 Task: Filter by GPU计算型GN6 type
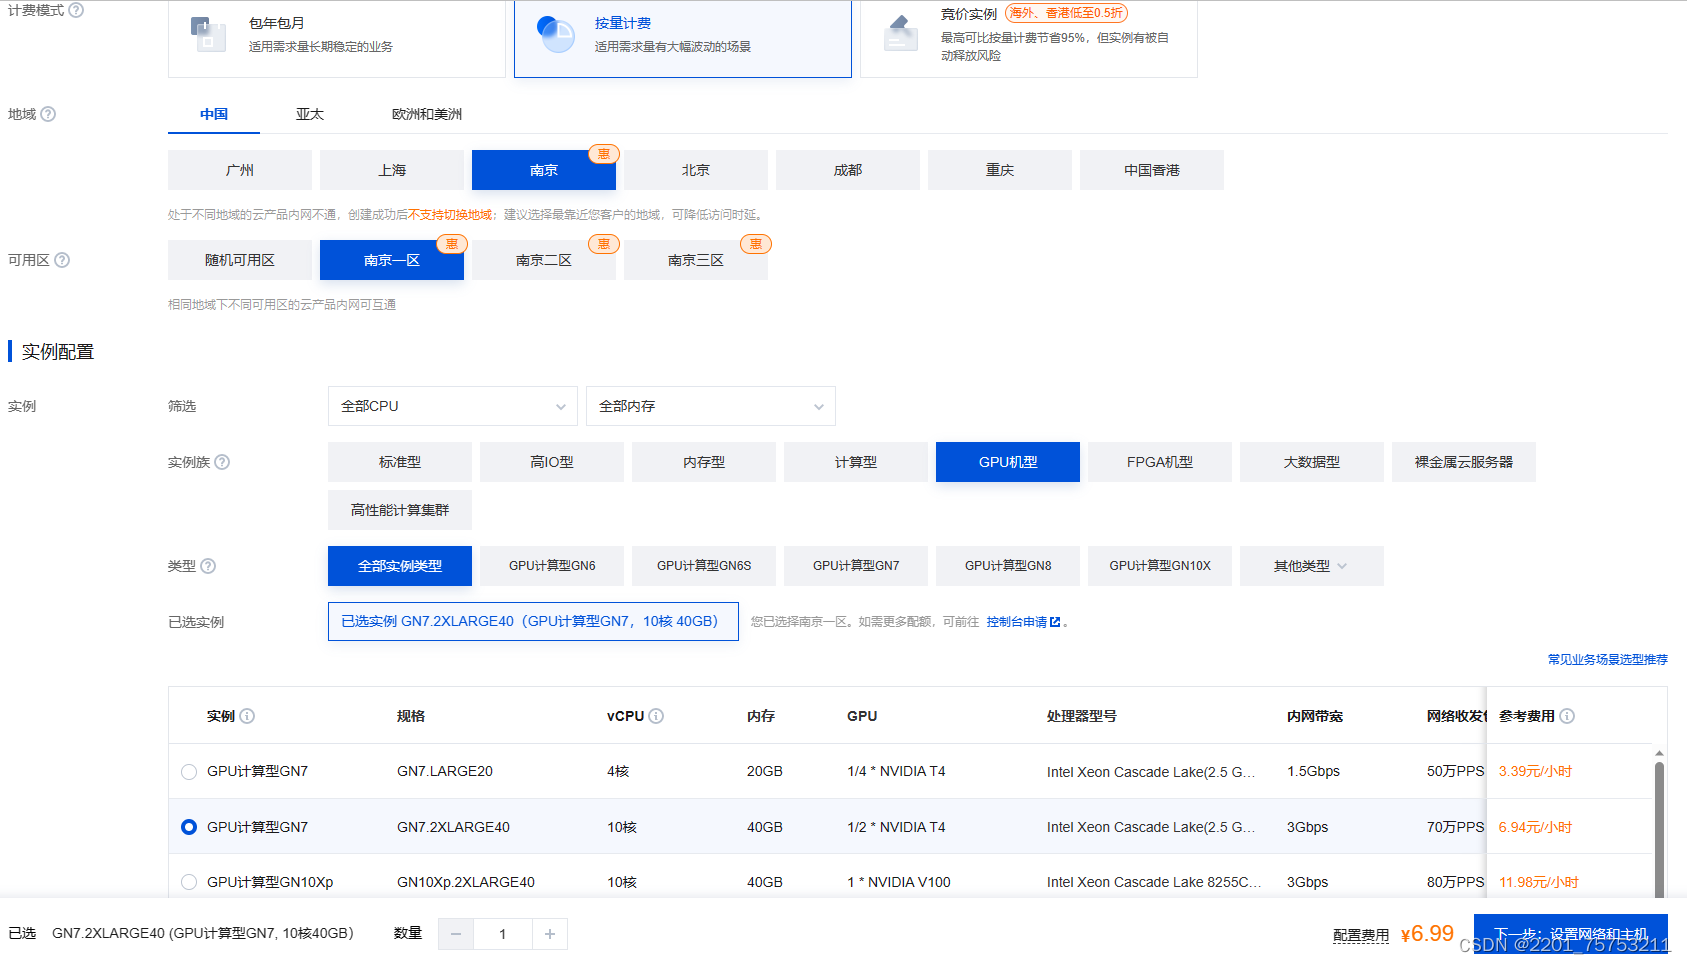pos(552,566)
